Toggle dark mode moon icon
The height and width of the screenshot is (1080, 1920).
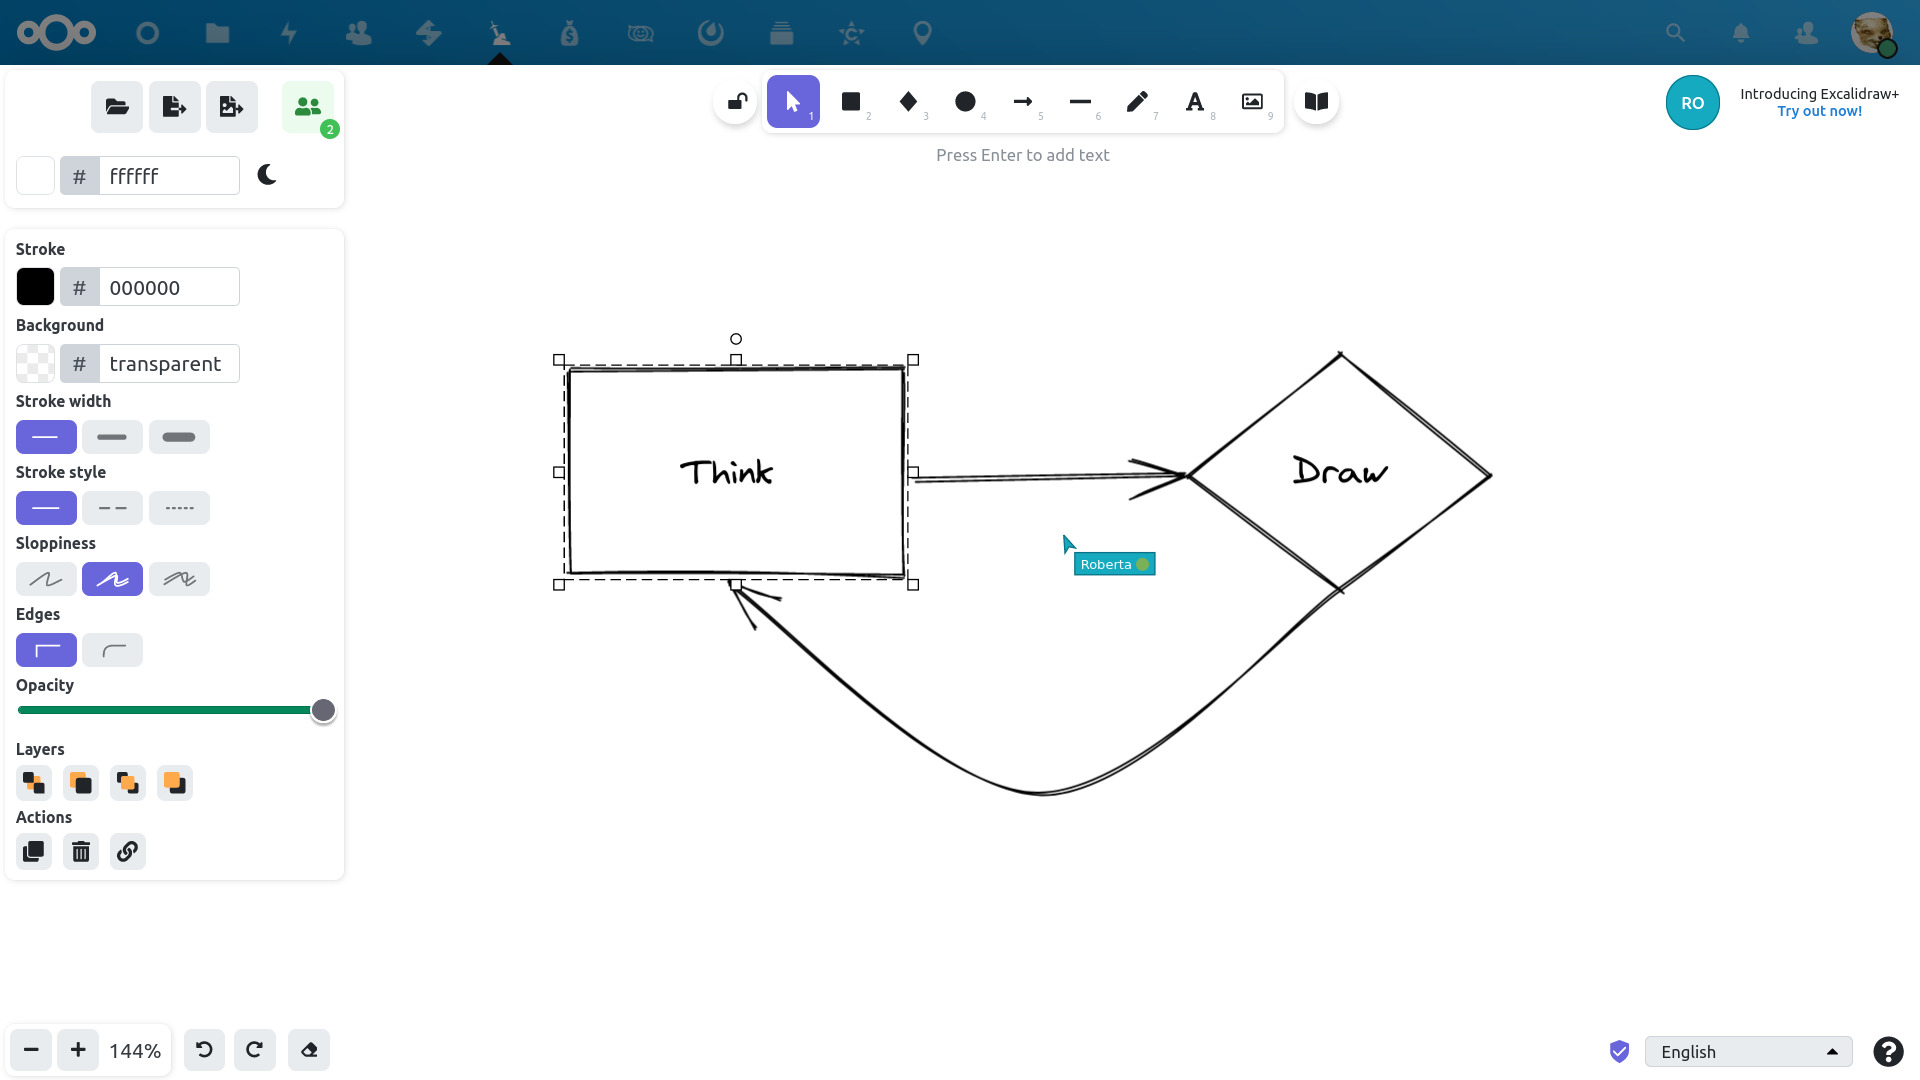(x=267, y=176)
